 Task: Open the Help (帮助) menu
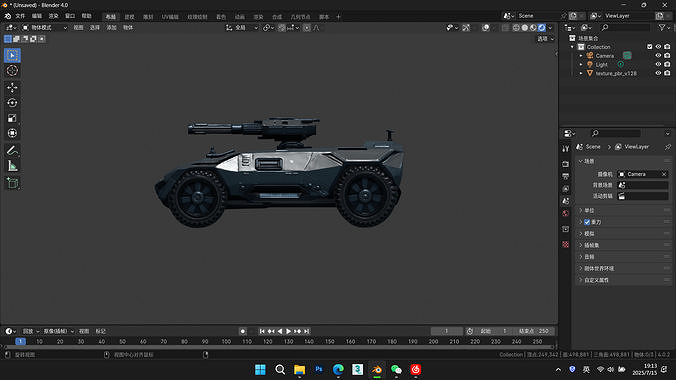point(87,16)
